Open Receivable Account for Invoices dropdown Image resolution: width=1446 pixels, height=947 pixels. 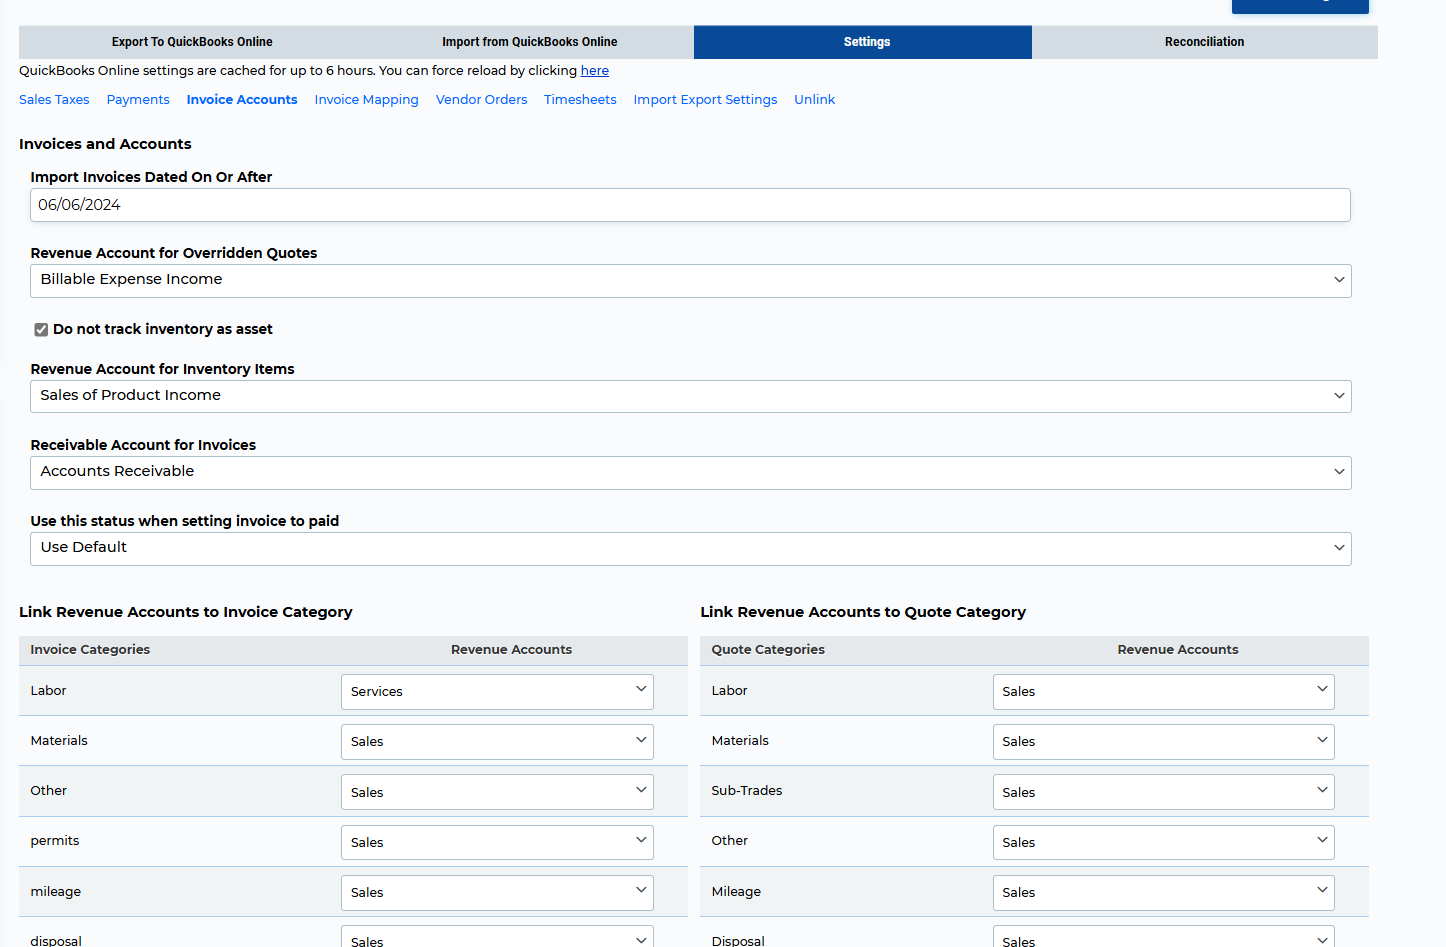[x=690, y=473]
